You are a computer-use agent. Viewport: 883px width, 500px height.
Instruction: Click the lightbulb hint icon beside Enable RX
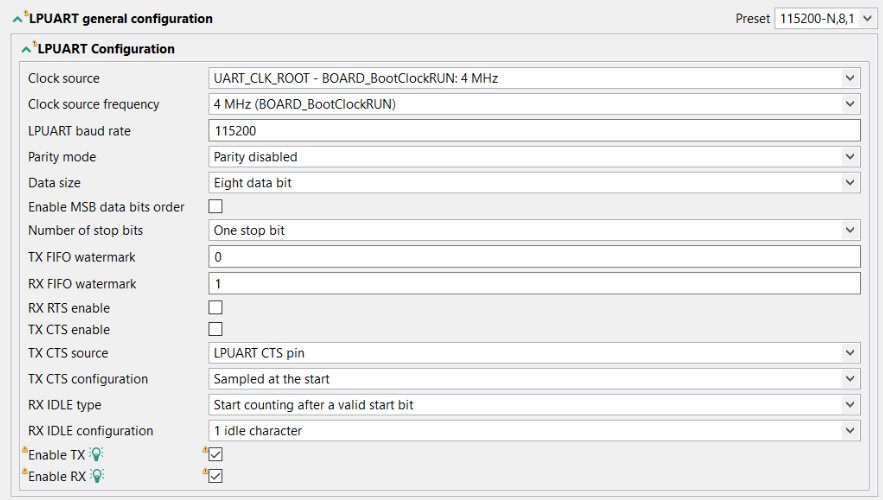click(97, 476)
